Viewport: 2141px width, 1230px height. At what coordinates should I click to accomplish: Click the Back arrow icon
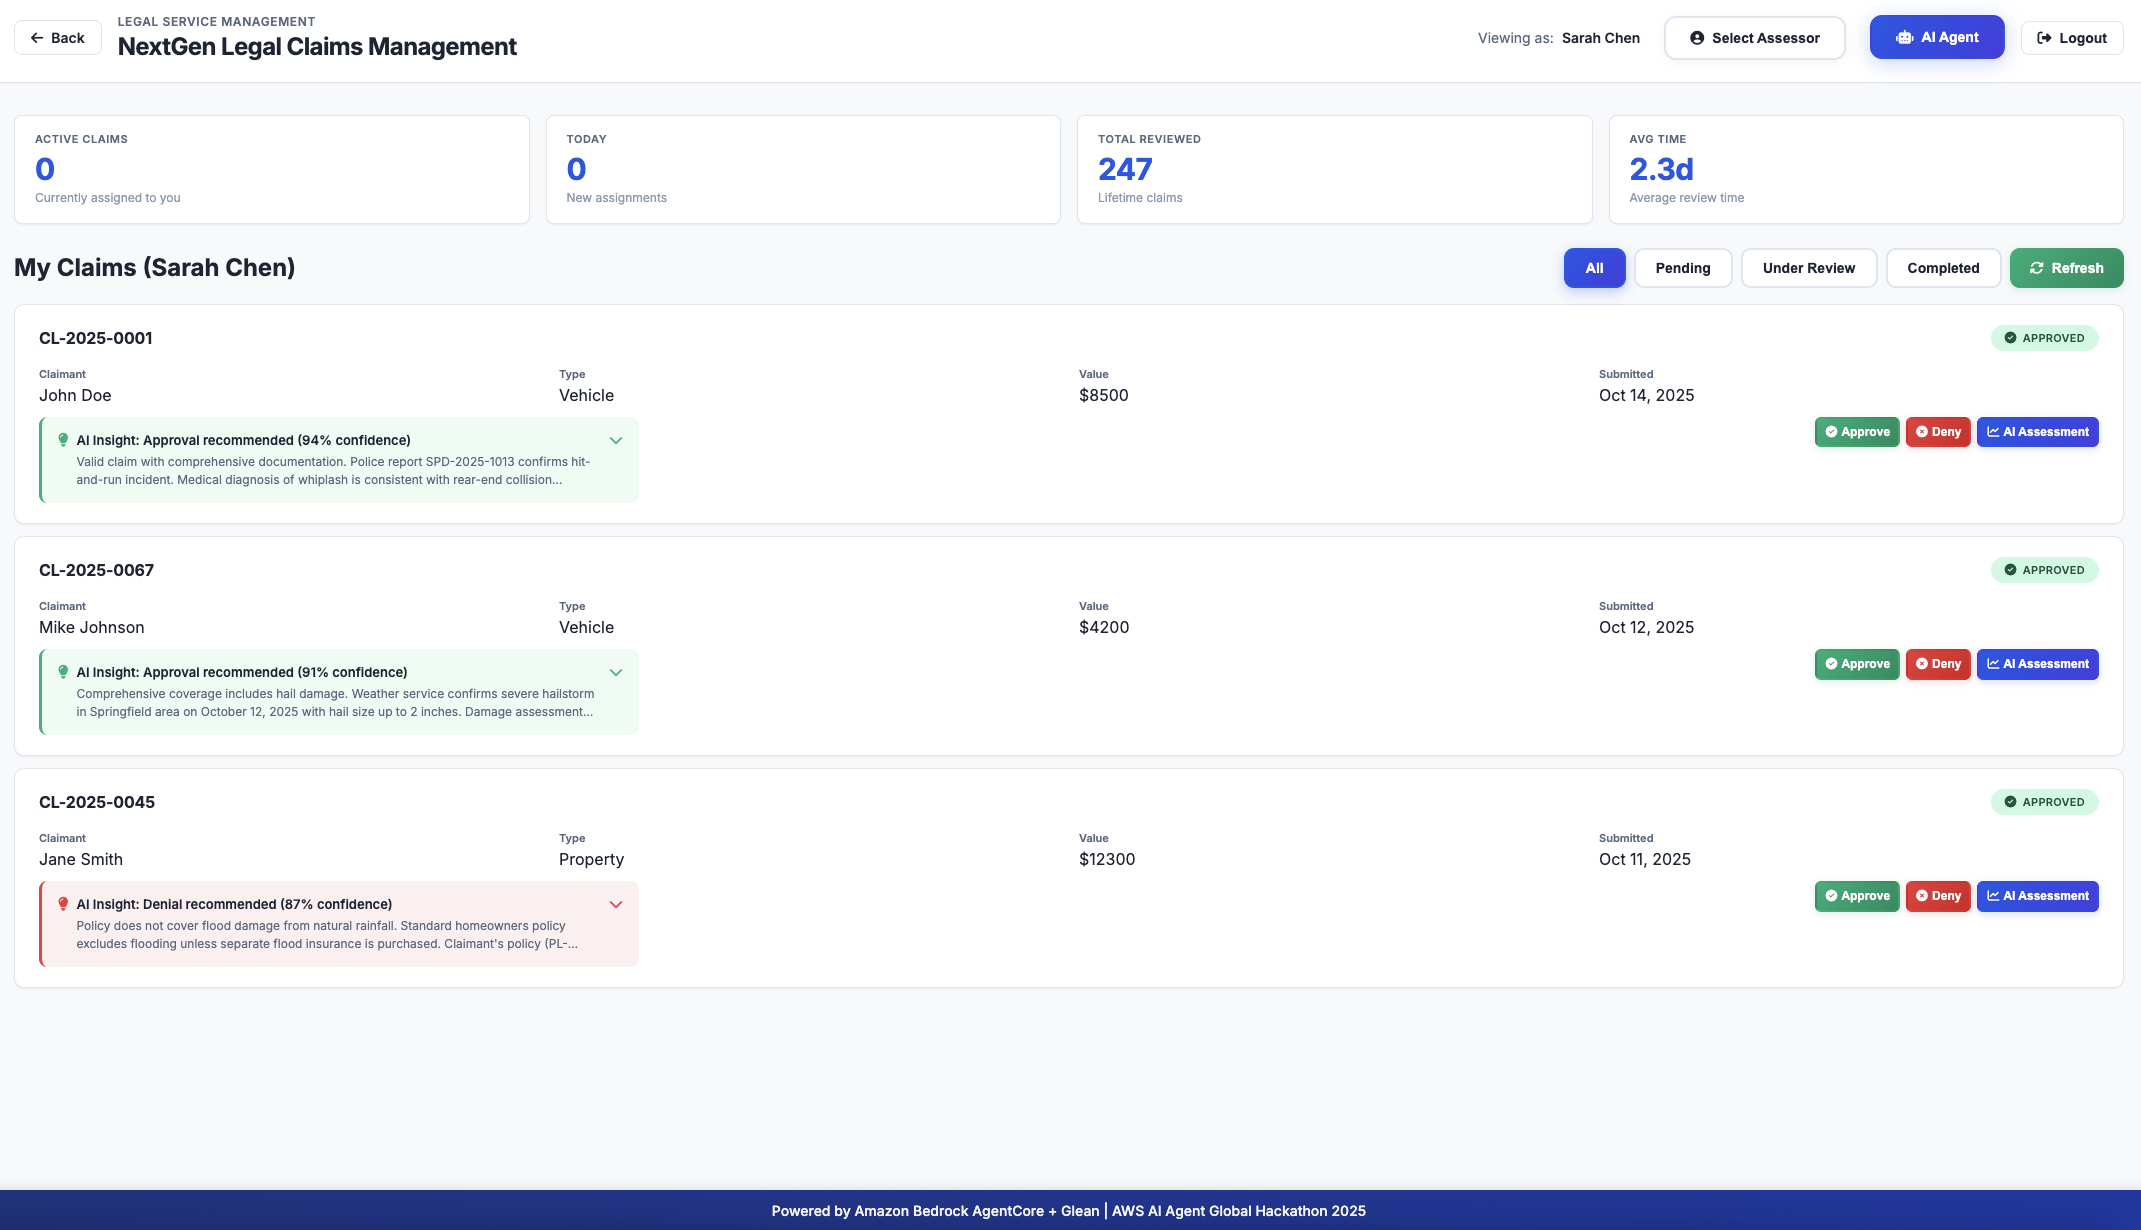37,38
